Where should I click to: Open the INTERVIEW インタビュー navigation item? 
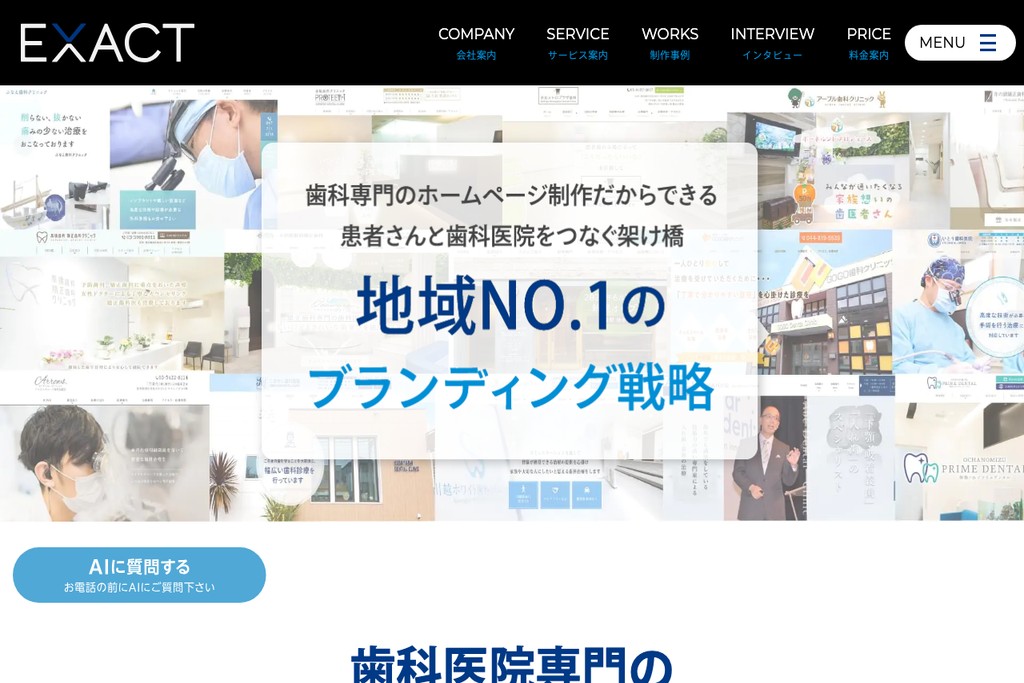pos(772,43)
